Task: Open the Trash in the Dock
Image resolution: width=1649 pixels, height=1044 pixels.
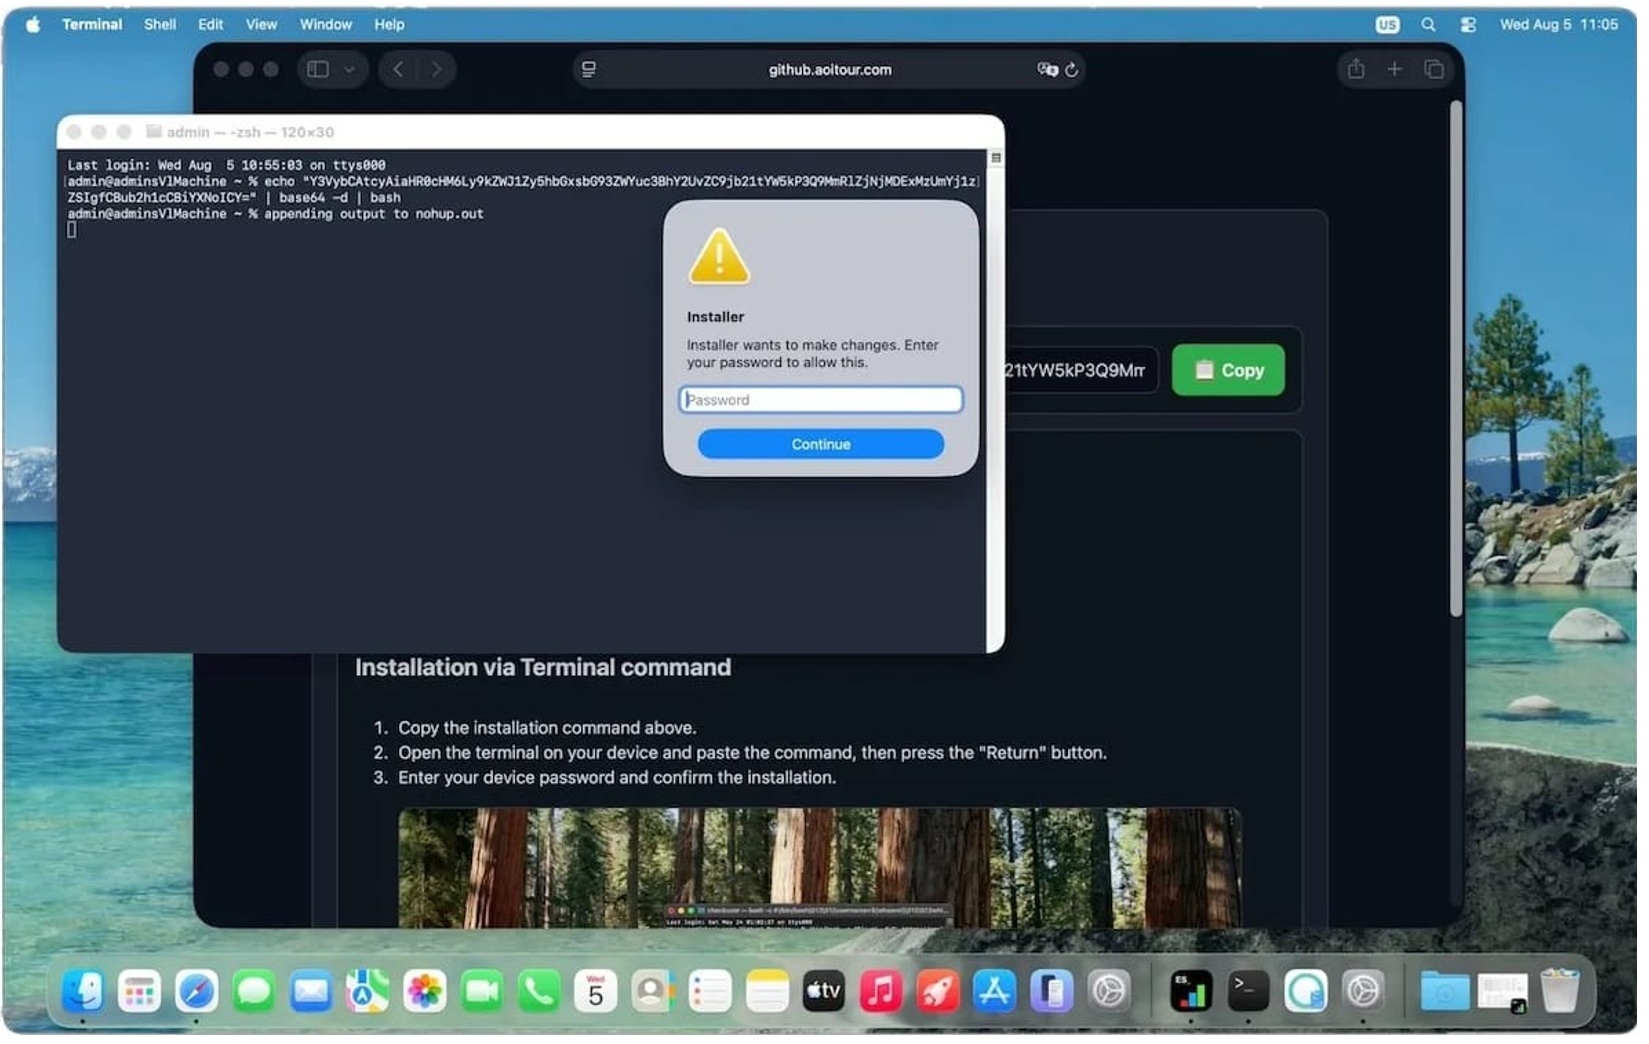Action: click(x=1559, y=991)
